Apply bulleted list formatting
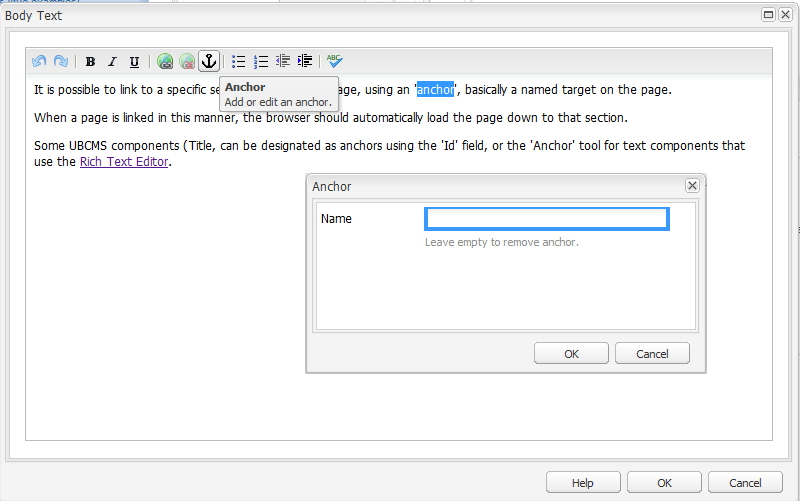Screen dimensions: 800x501 point(239,62)
